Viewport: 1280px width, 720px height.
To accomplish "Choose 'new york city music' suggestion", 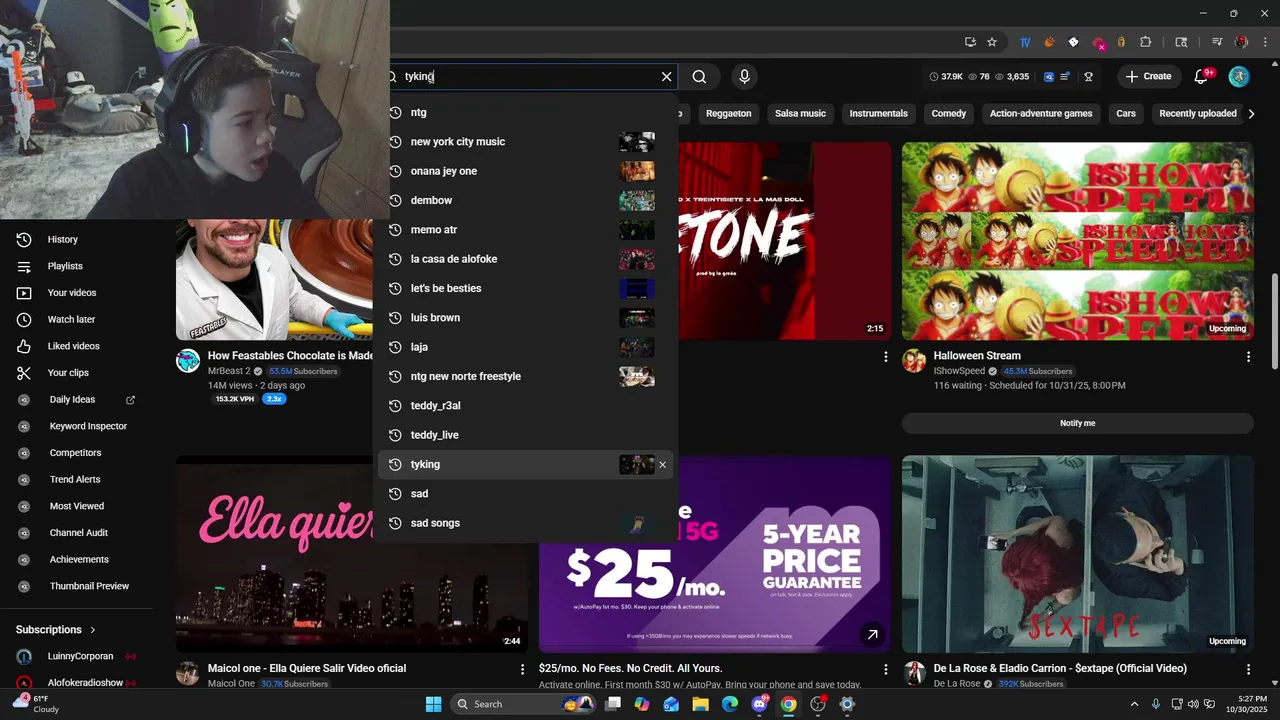I will pos(528,142).
